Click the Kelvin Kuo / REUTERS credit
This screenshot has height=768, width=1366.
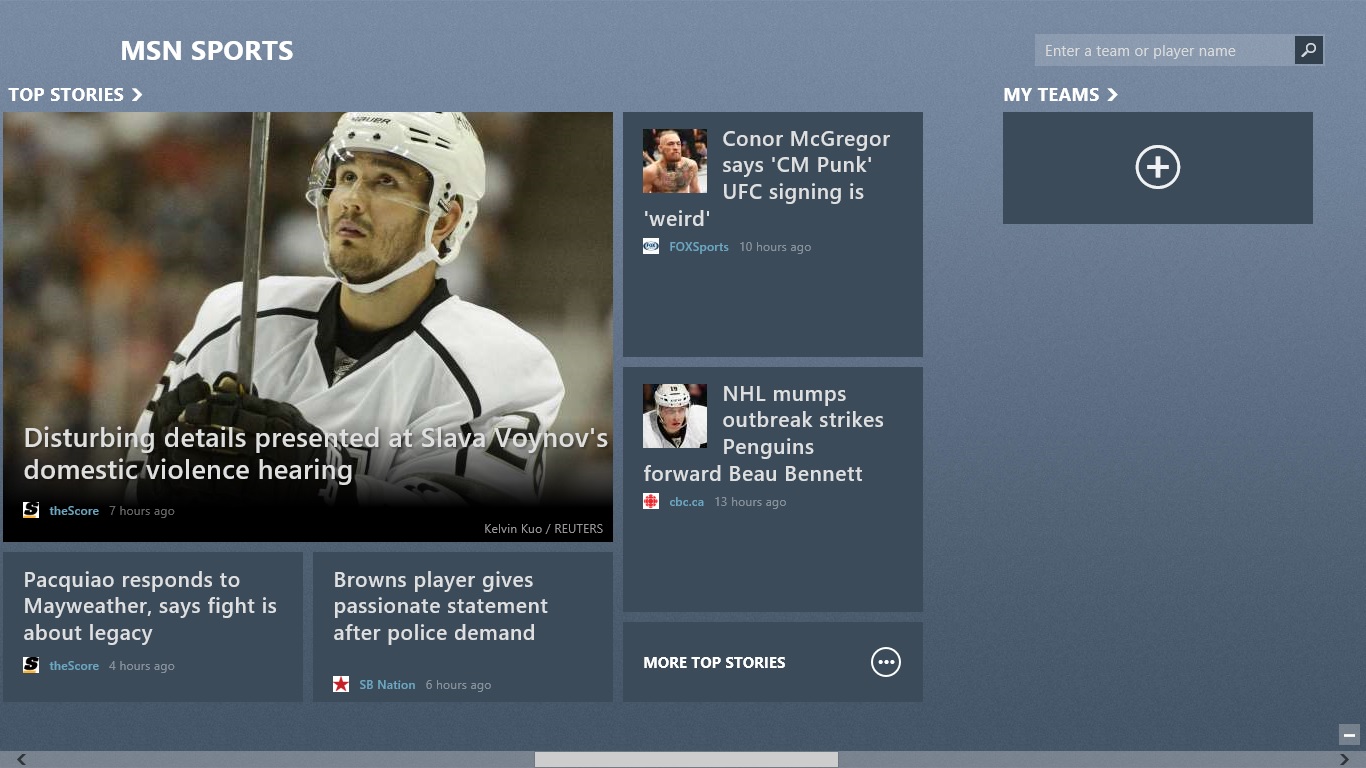(544, 528)
